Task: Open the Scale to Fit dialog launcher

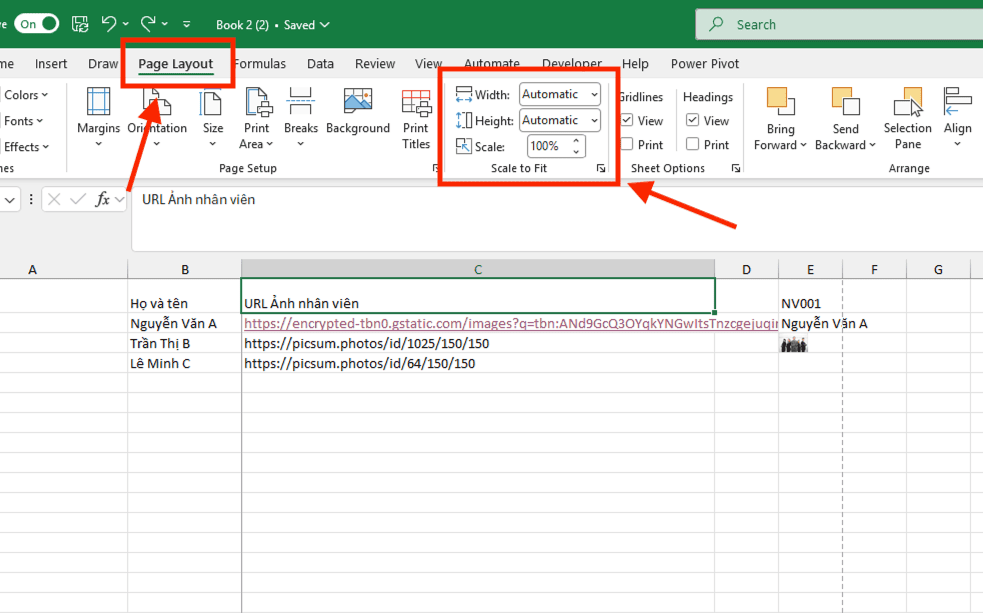Action: 601,168
